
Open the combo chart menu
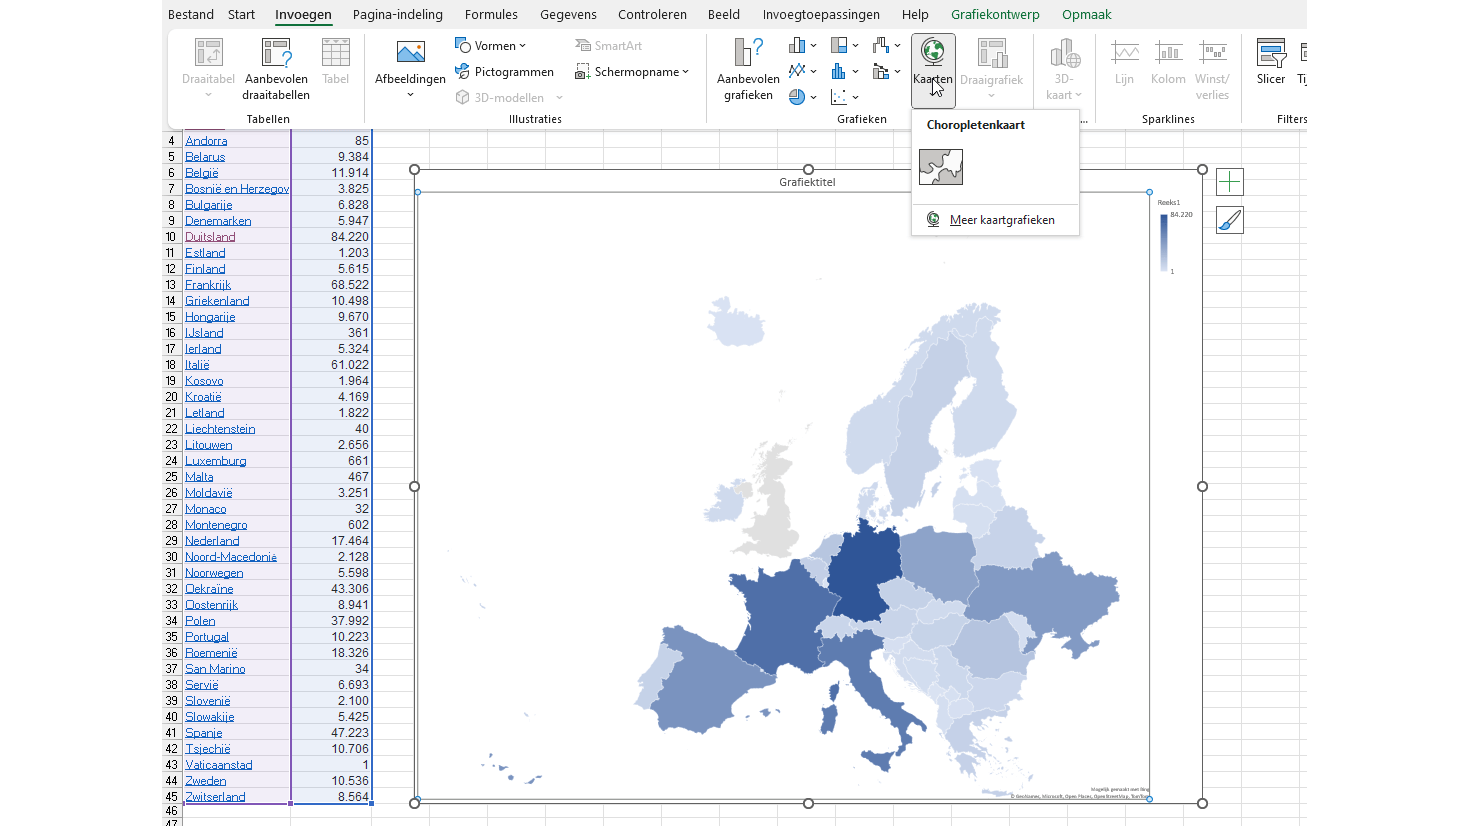pos(886,72)
